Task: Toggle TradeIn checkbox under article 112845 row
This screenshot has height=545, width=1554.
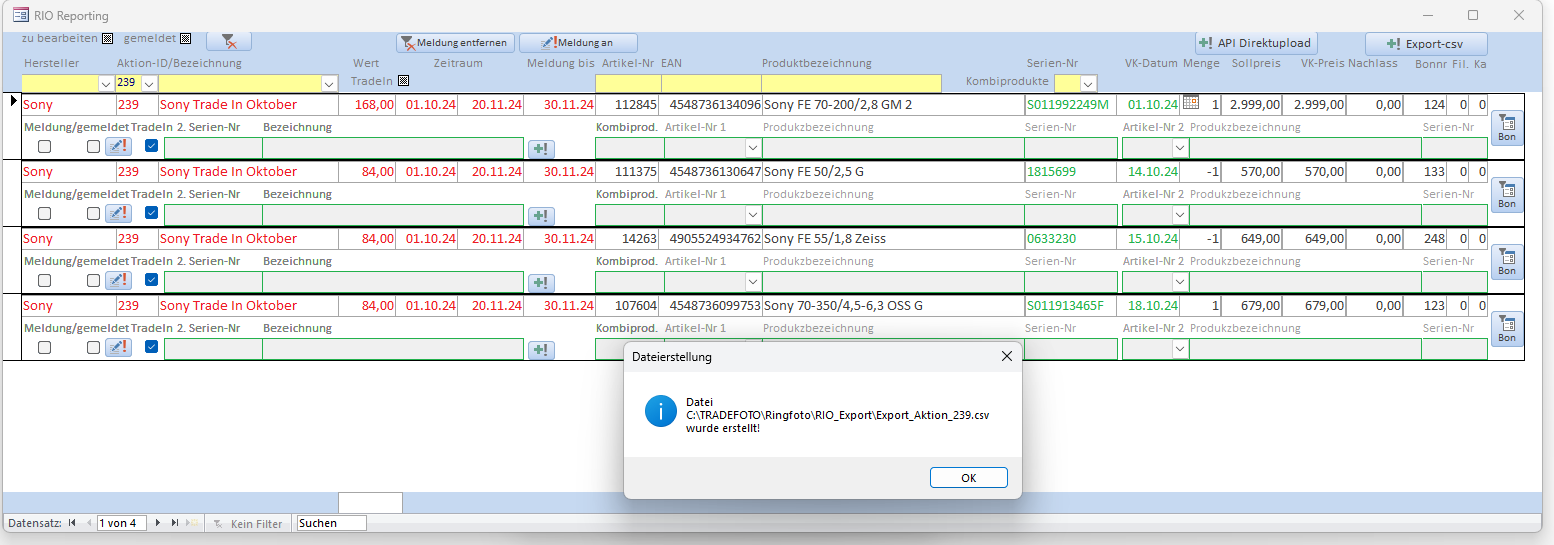Action: pos(152,146)
